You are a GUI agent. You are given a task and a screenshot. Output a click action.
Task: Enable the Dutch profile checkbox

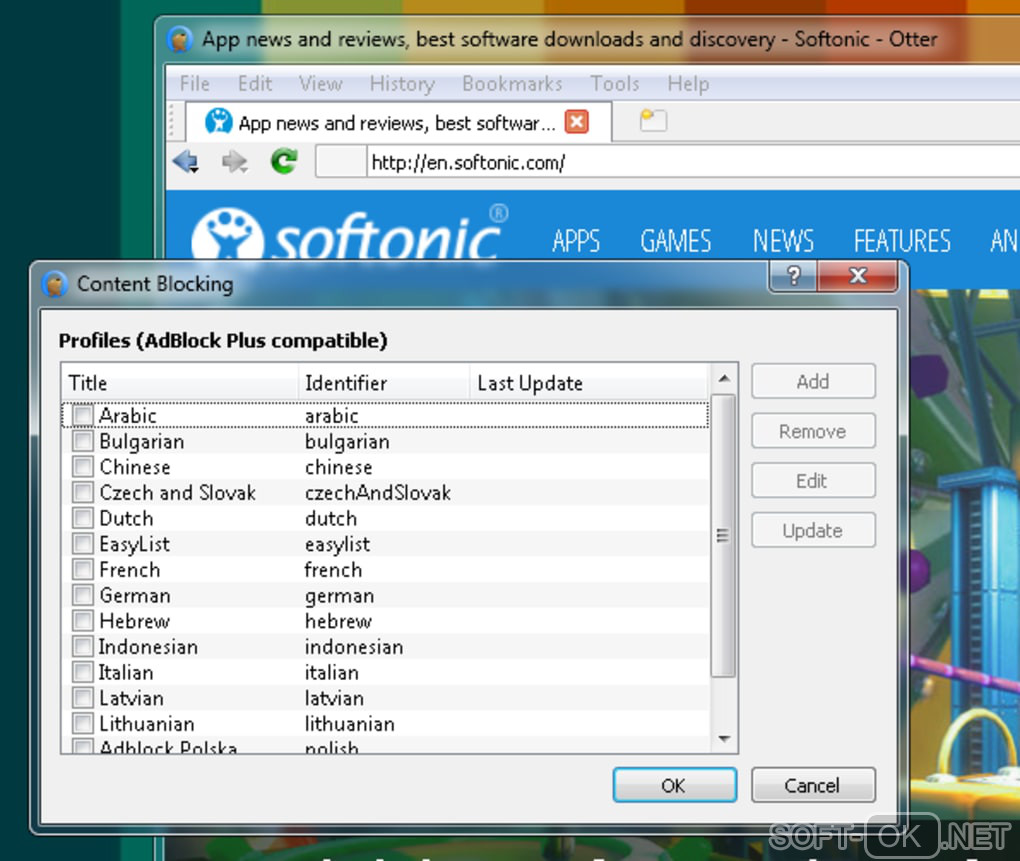coord(83,518)
